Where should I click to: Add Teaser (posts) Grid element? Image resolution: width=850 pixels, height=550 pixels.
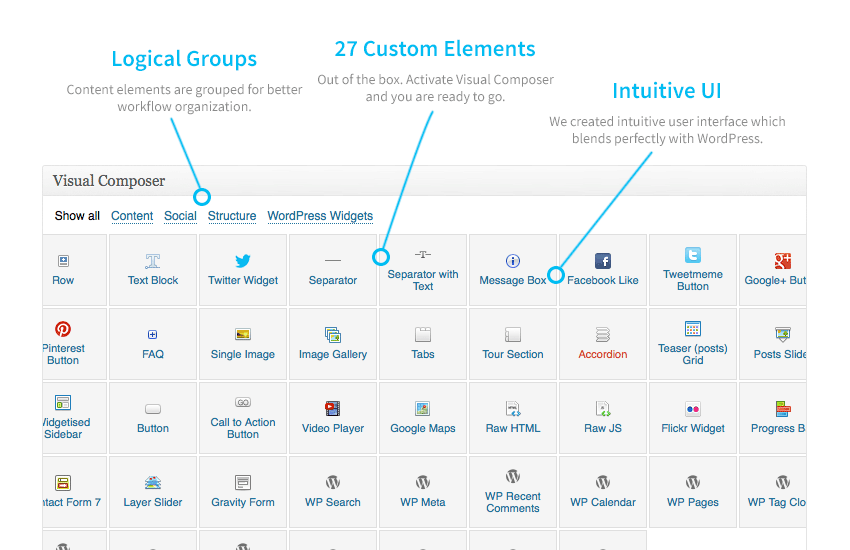pos(693,344)
